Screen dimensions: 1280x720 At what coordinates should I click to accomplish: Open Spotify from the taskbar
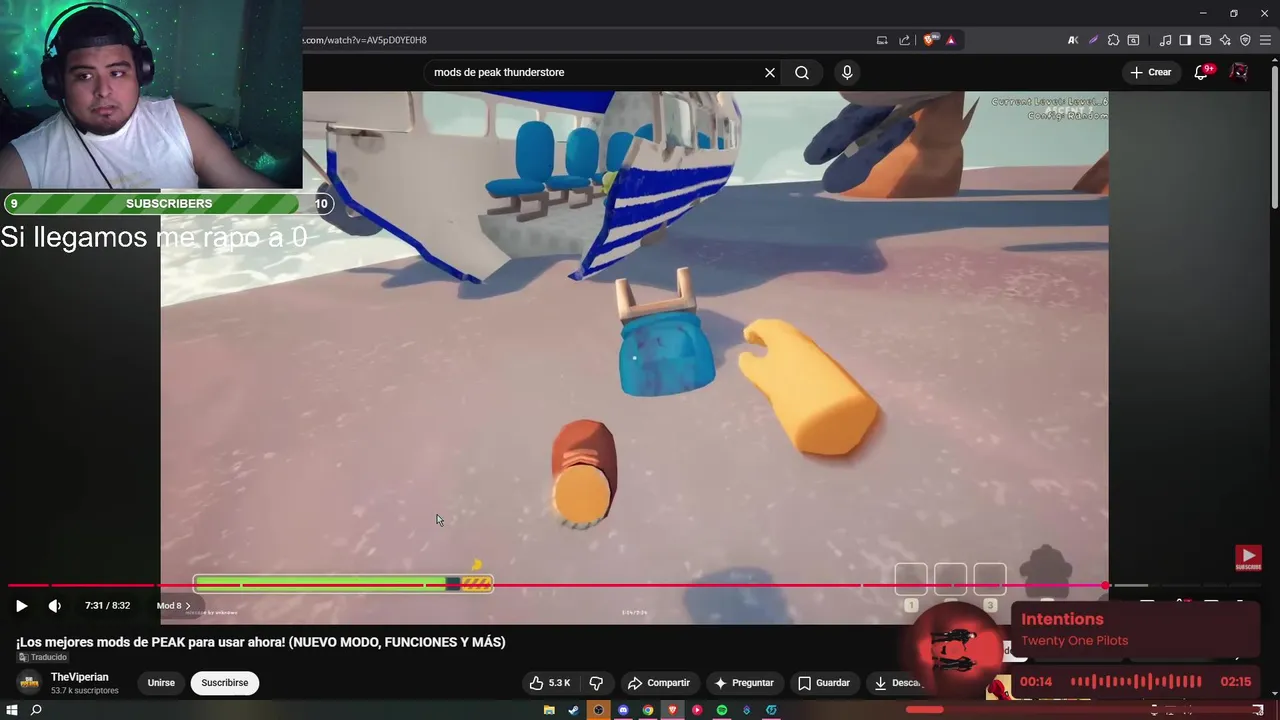[x=722, y=710]
